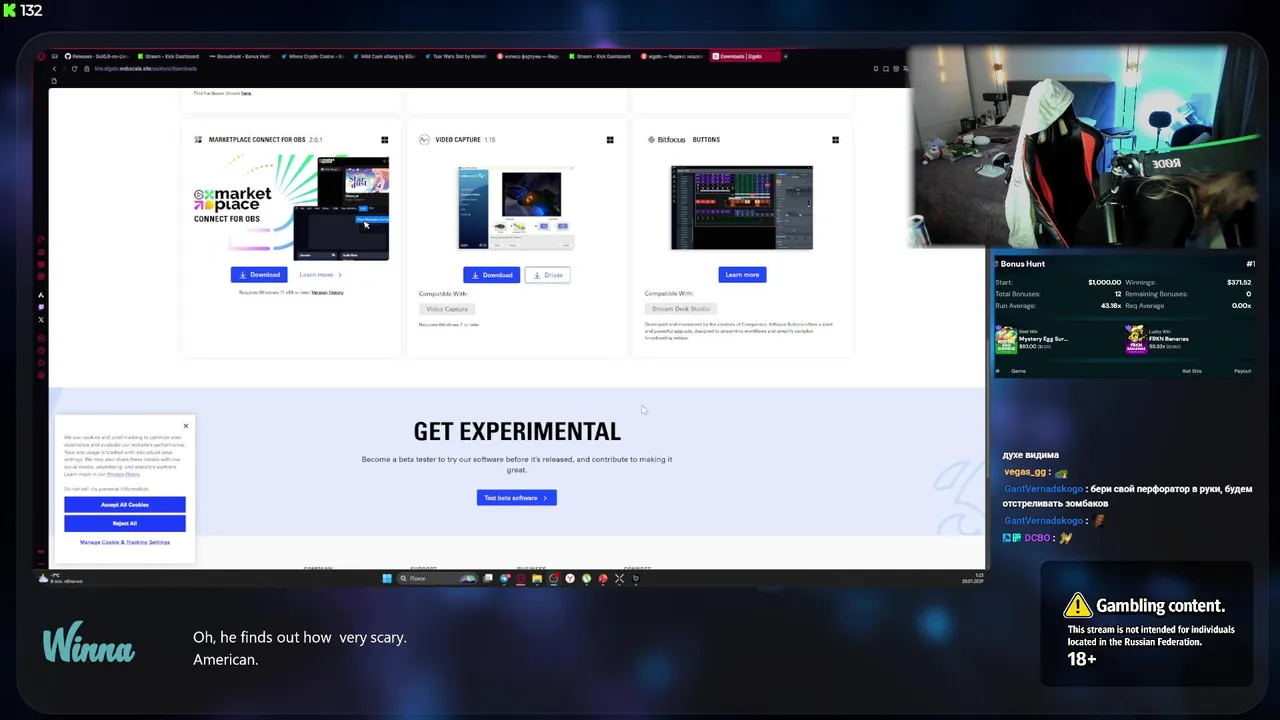Click the Mystery Egg Surprise game thumbnail

pos(1006,340)
